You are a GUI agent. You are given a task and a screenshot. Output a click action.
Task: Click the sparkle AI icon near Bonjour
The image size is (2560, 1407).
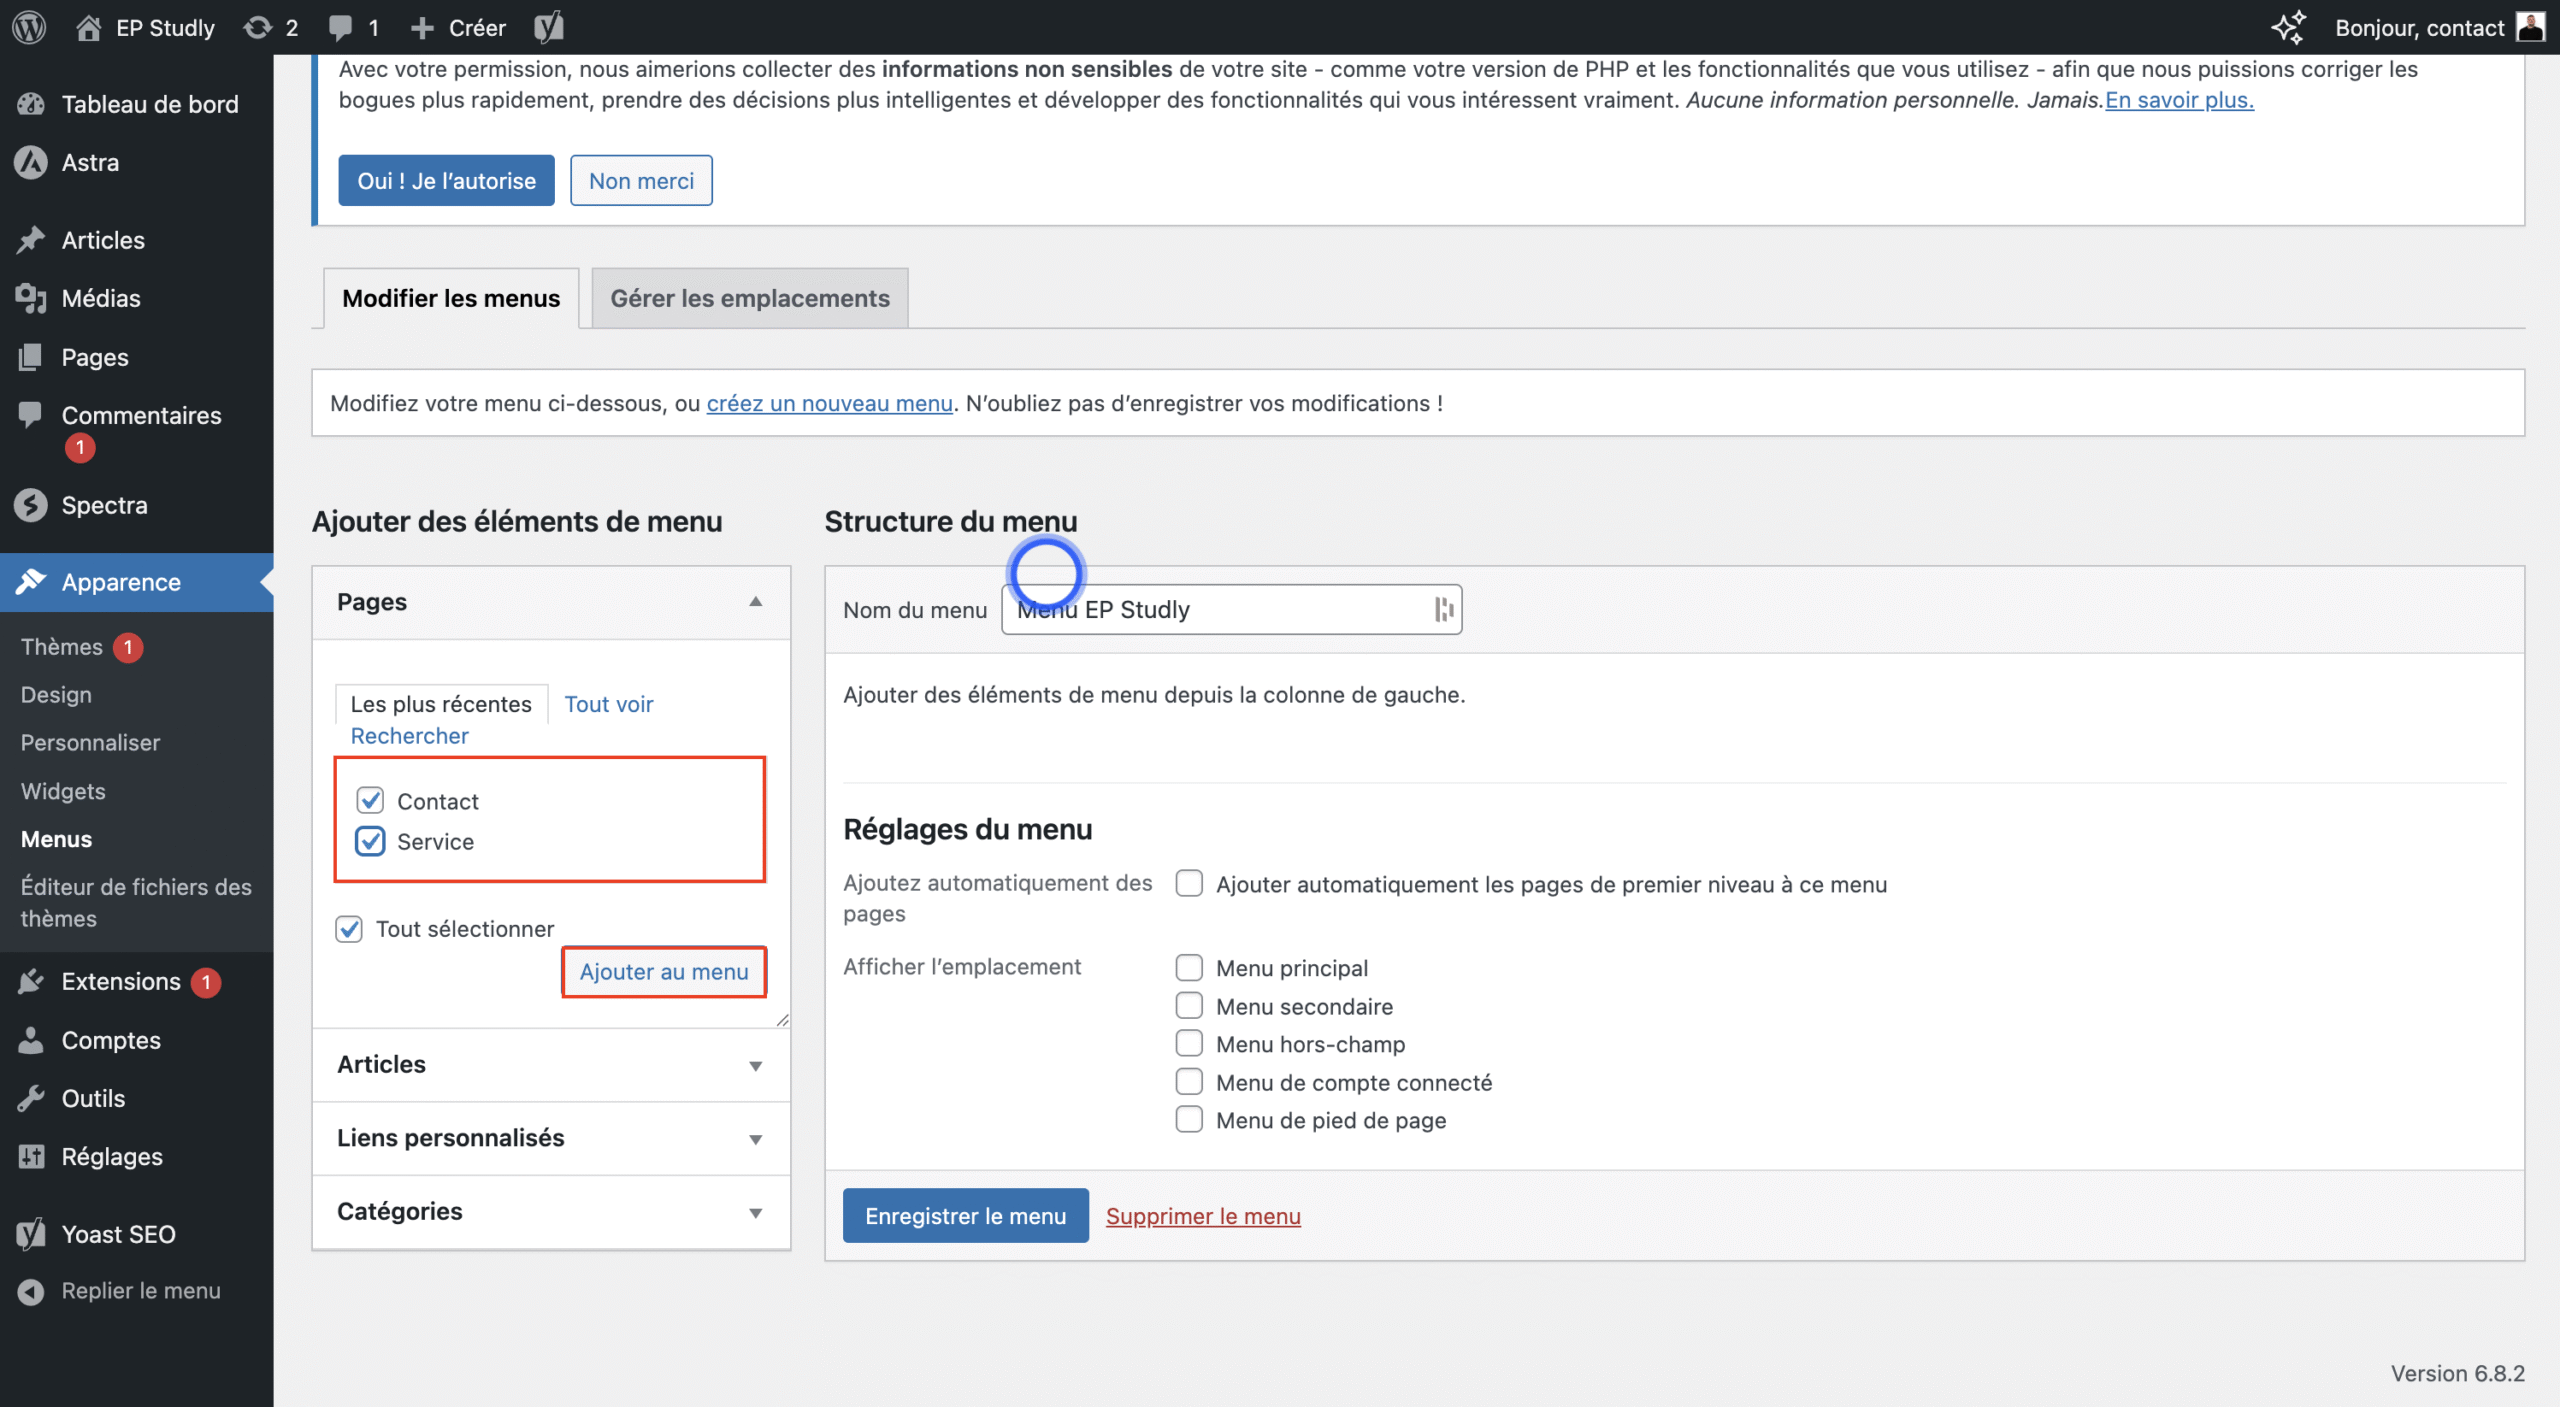tap(2288, 27)
